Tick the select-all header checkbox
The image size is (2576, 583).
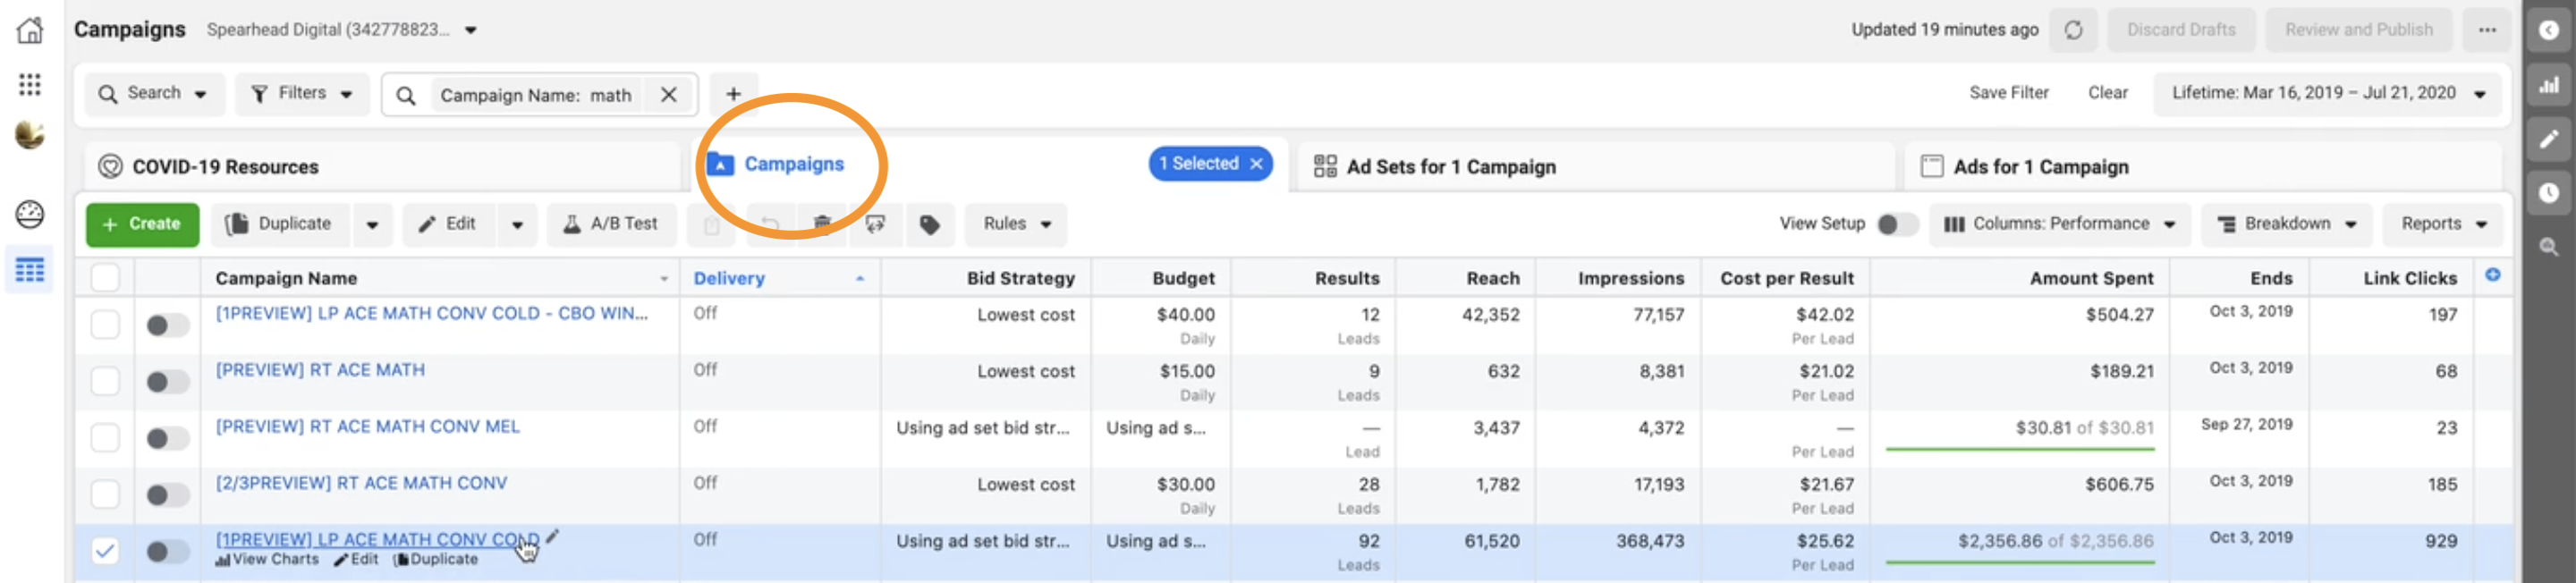click(x=105, y=277)
